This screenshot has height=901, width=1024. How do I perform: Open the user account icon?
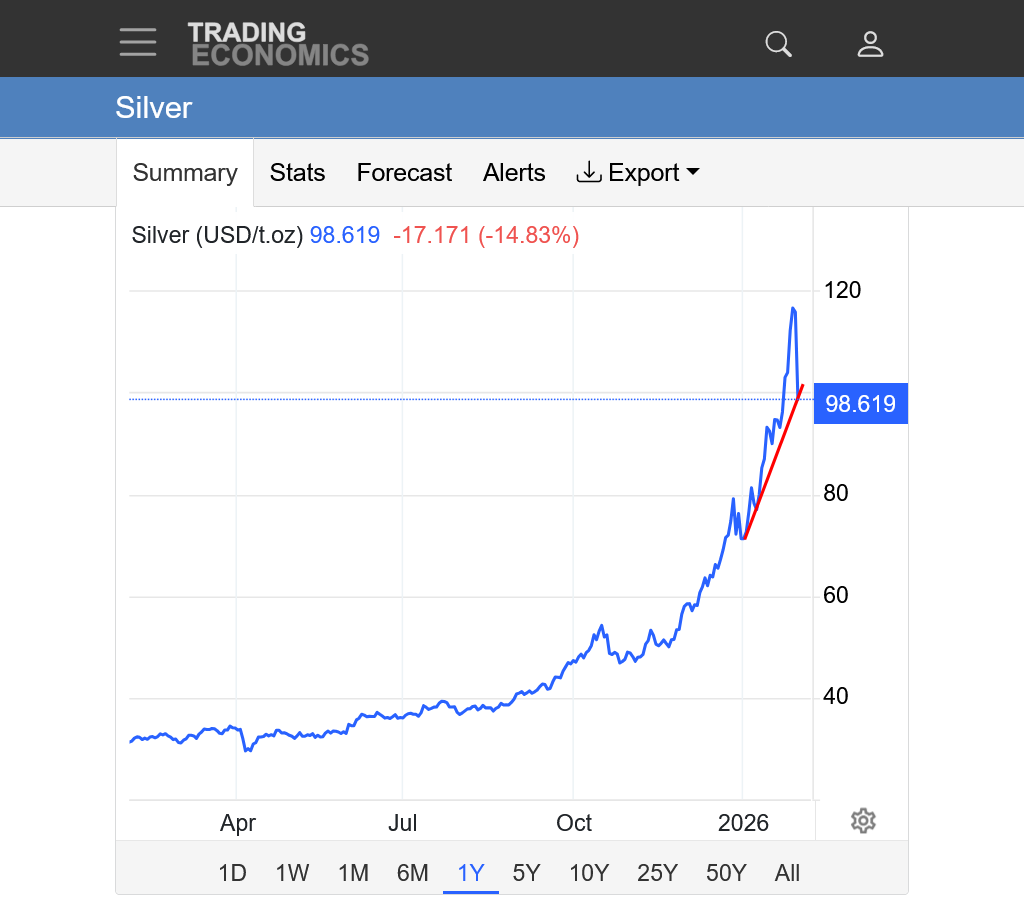[x=870, y=43]
